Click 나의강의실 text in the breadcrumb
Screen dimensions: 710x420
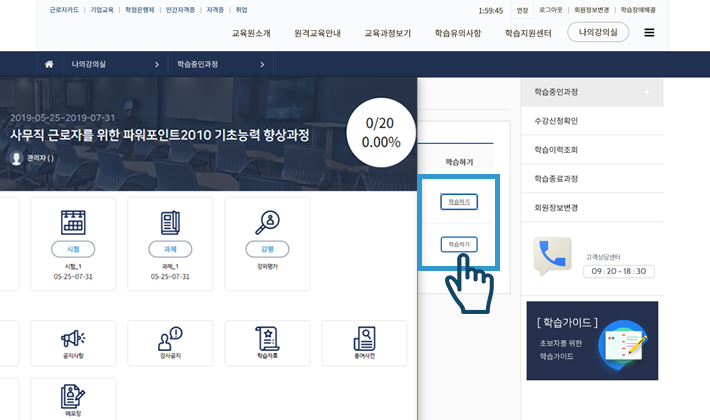point(89,64)
